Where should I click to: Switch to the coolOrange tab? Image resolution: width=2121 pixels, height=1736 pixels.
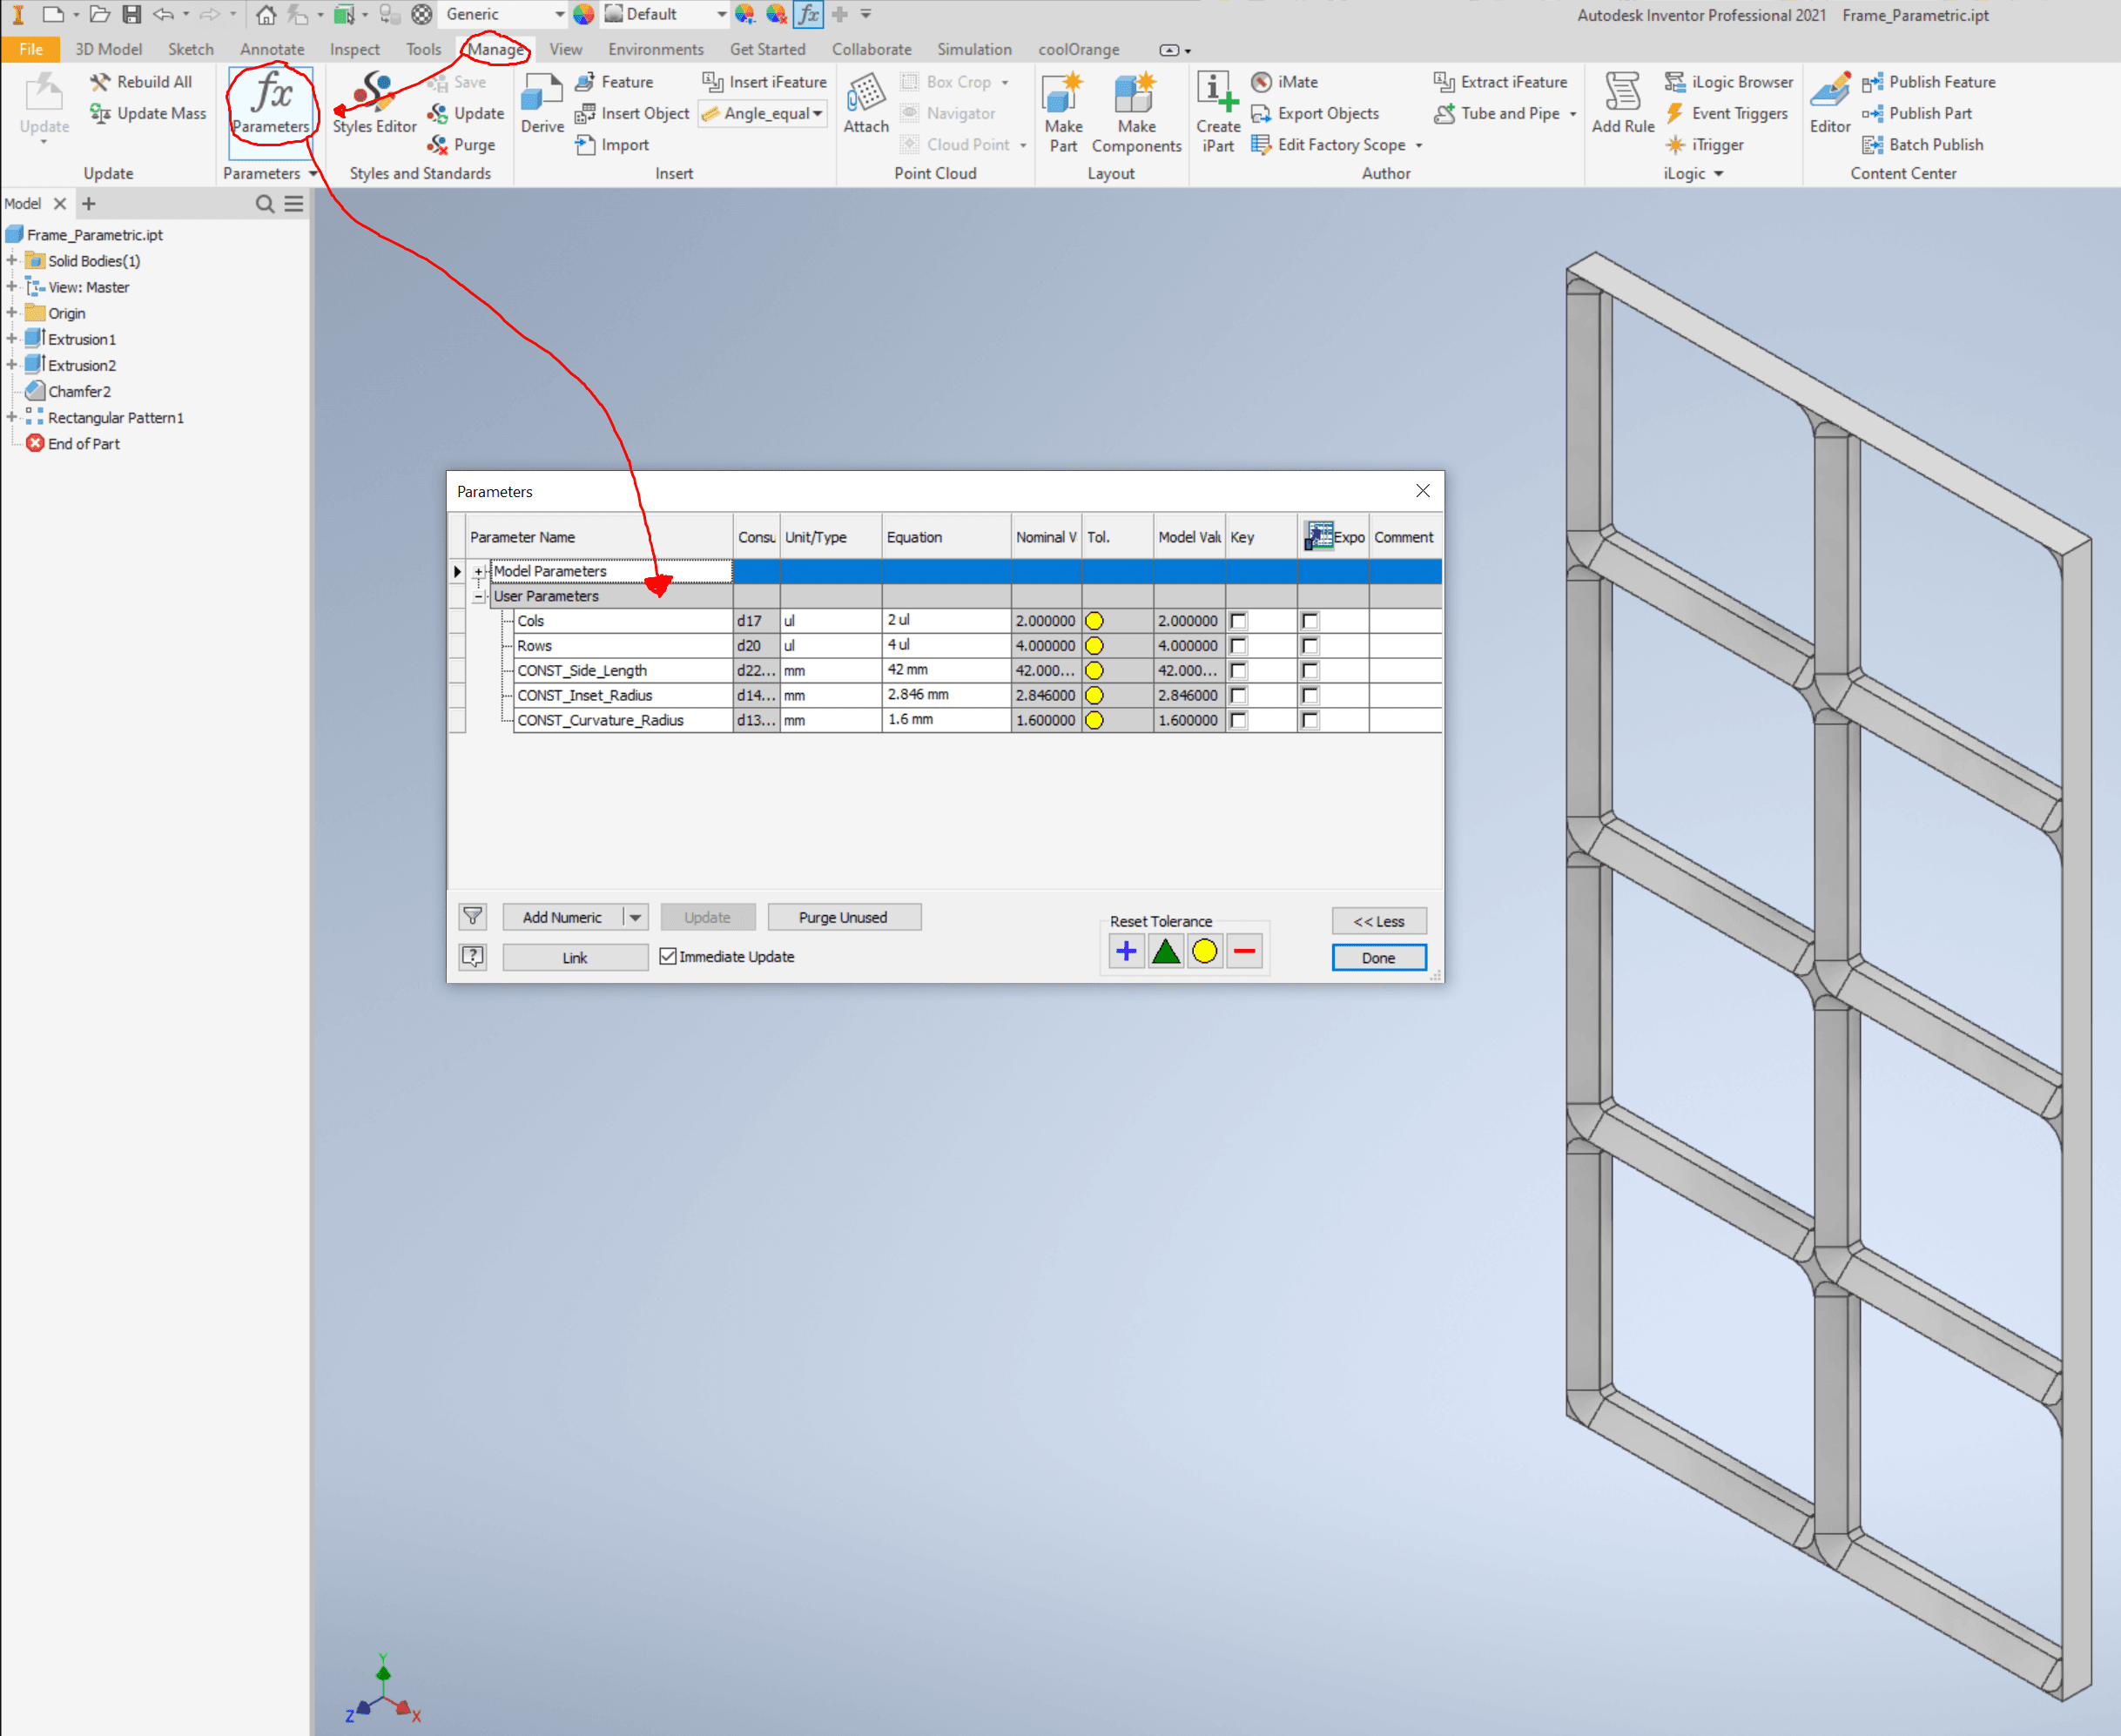tap(1079, 49)
